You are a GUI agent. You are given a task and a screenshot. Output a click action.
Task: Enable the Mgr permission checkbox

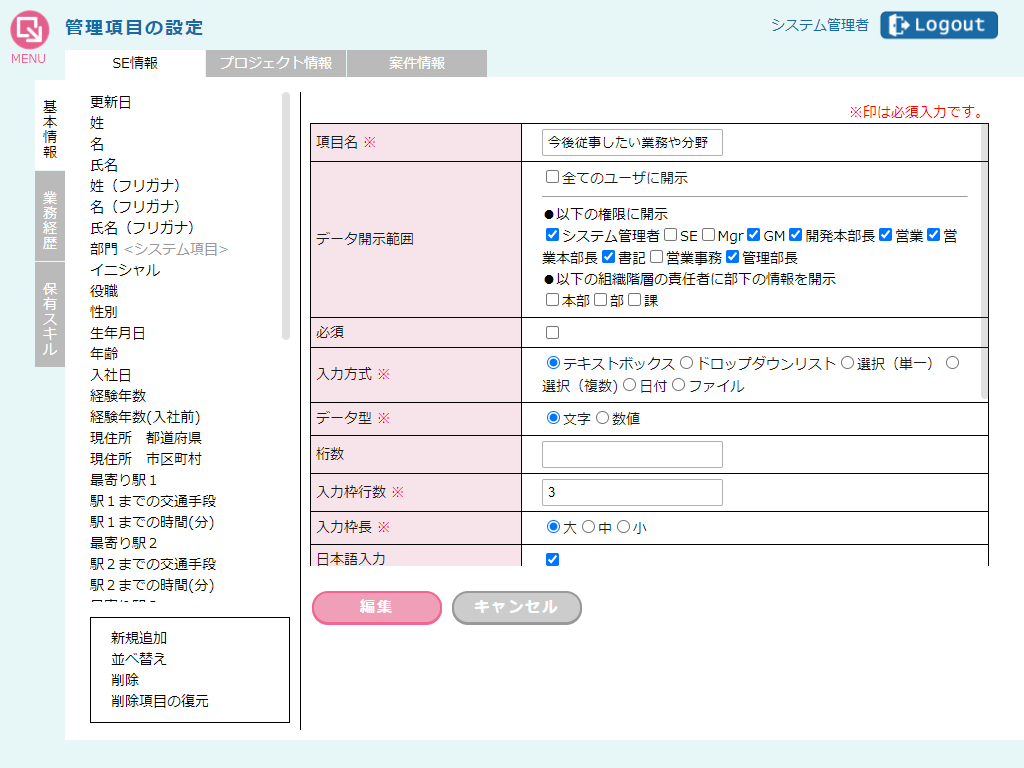point(708,236)
